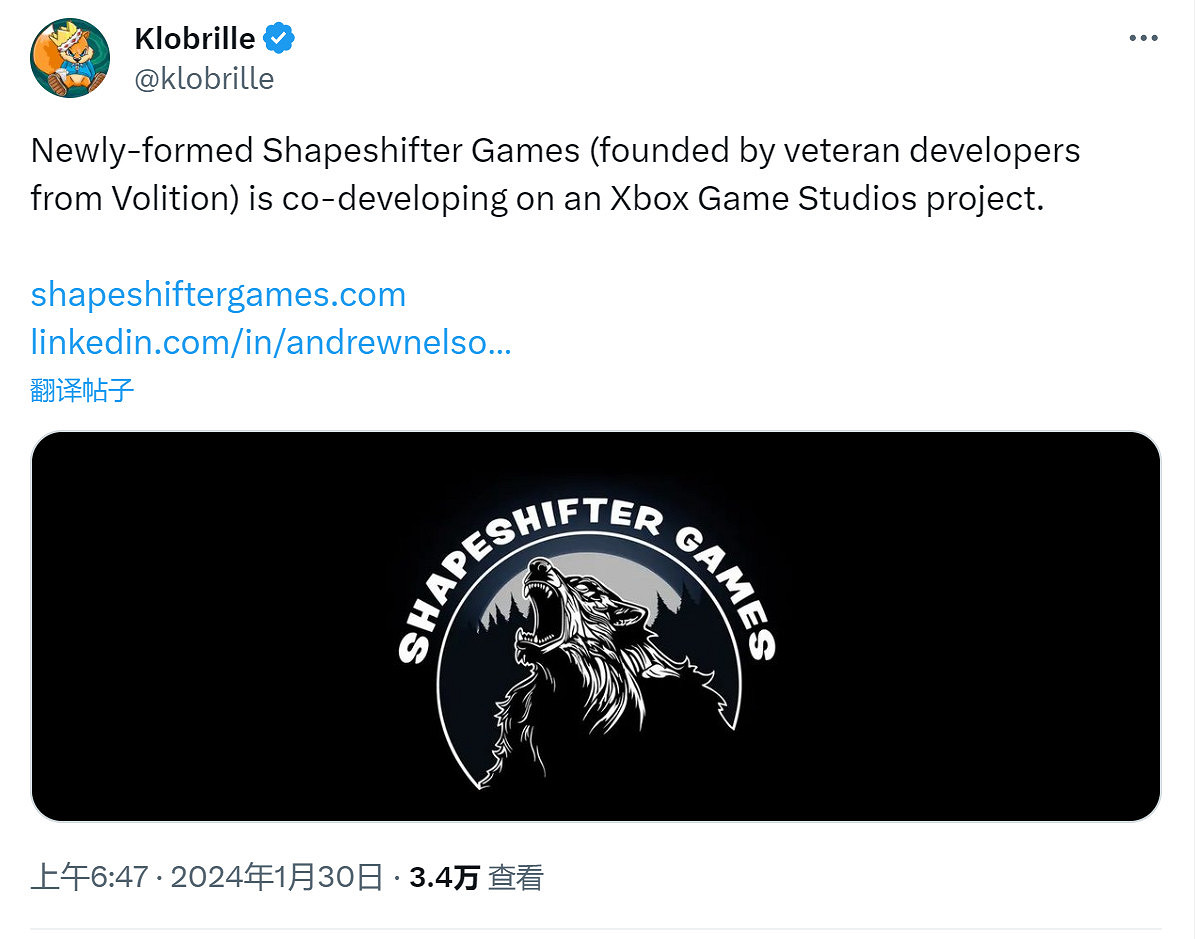Open the linkedin.com profile link
Image resolution: width=1195 pixels, height=939 pixels.
pyautogui.click(x=270, y=342)
